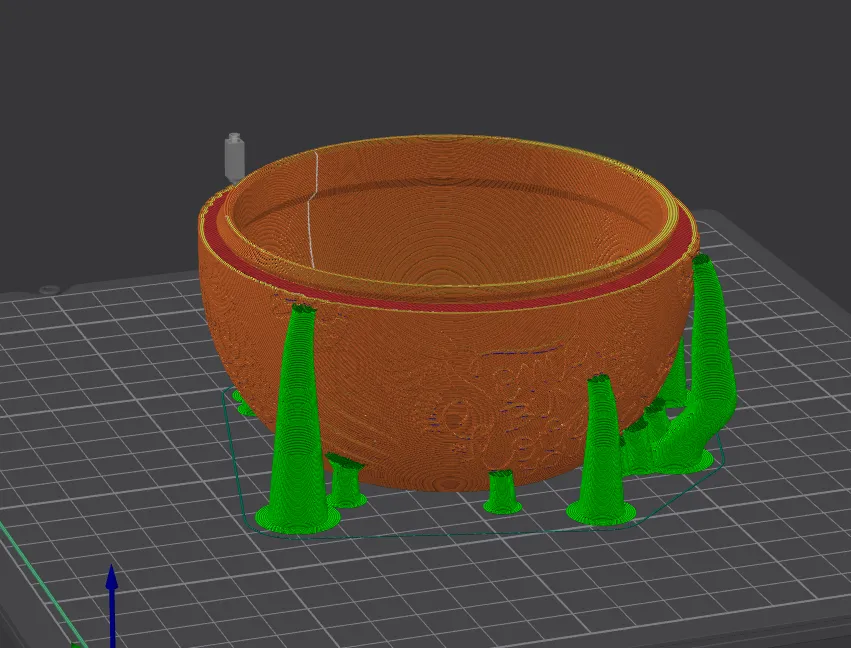Click the small green support at front center

(x=501, y=491)
